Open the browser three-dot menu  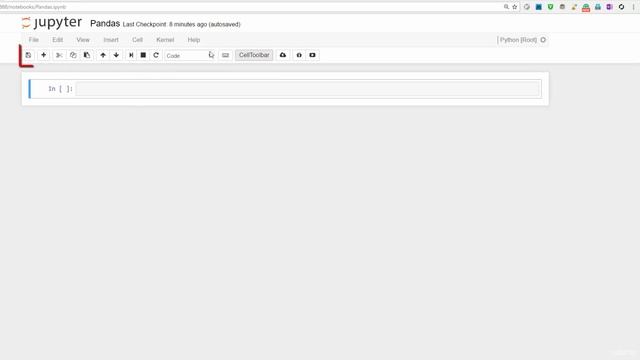(633, 7)
